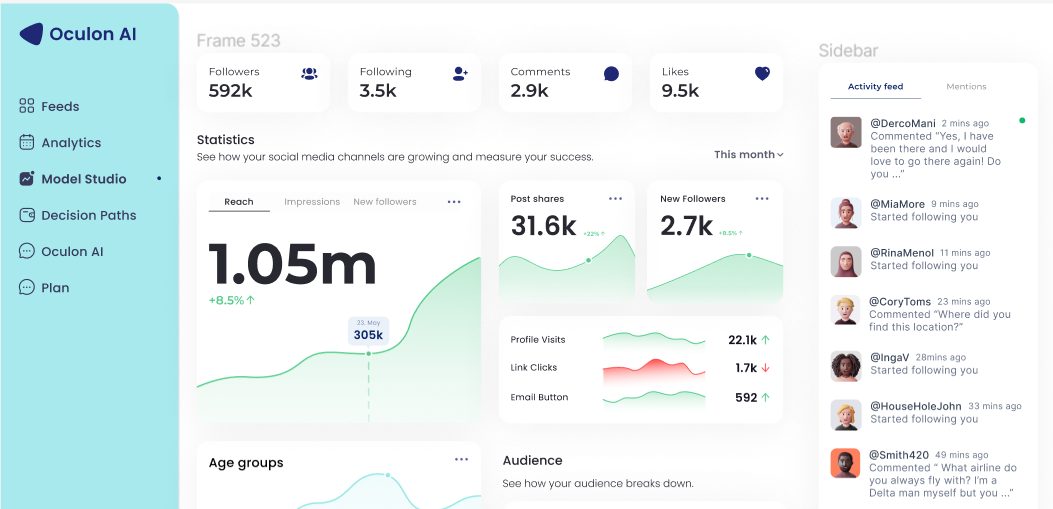Open the Plan menu item
Image resolution: width=1053 pixels, height=509 pixels.
(55, 288)
